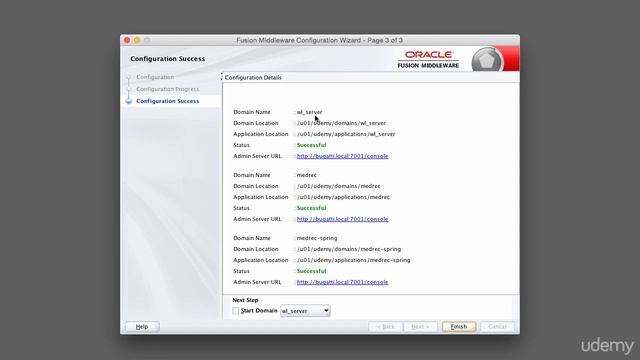Click the Finish button

coord(459,327)
